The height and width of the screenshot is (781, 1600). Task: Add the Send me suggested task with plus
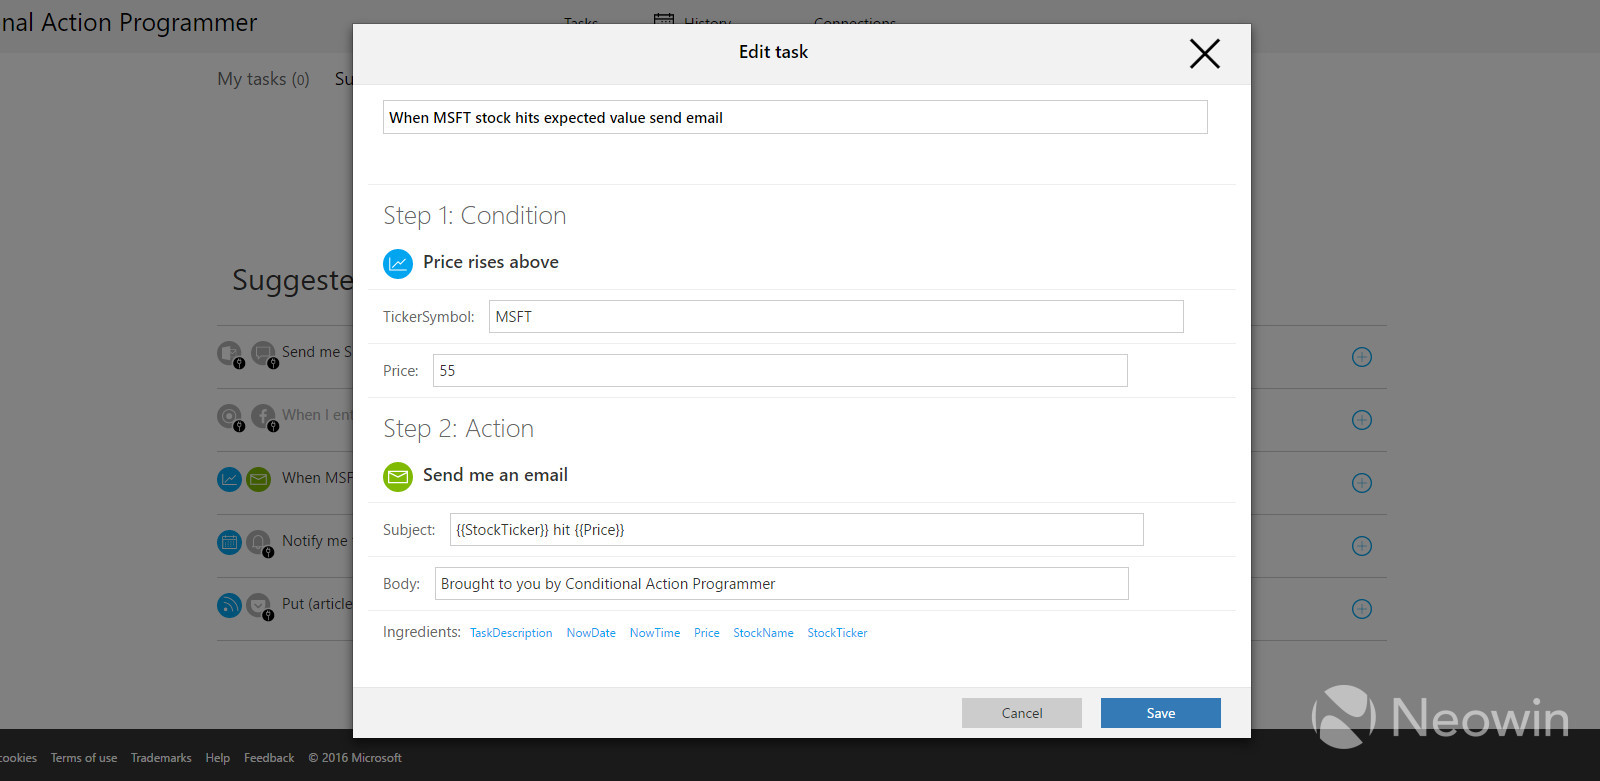(x=1362, y=357)
